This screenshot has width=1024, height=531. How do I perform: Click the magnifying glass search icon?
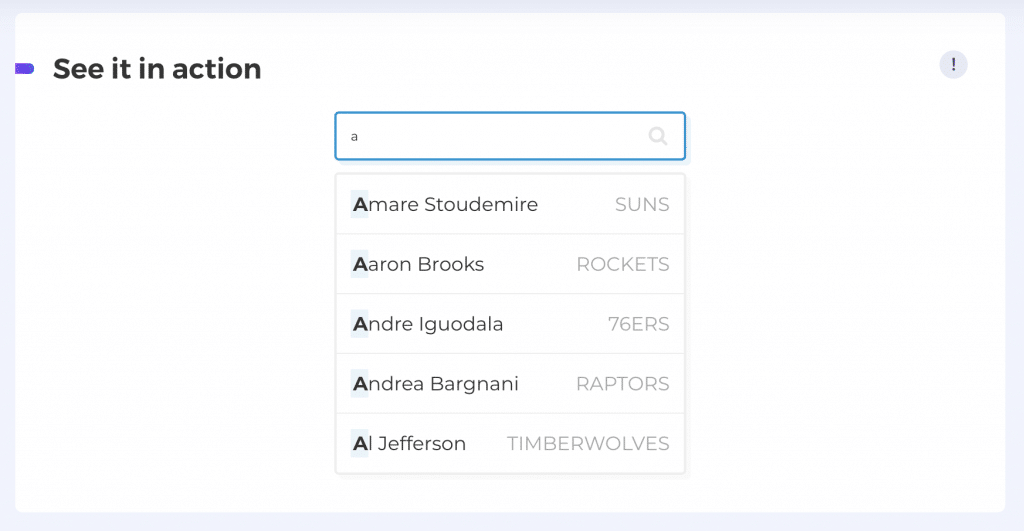point(658,136)
